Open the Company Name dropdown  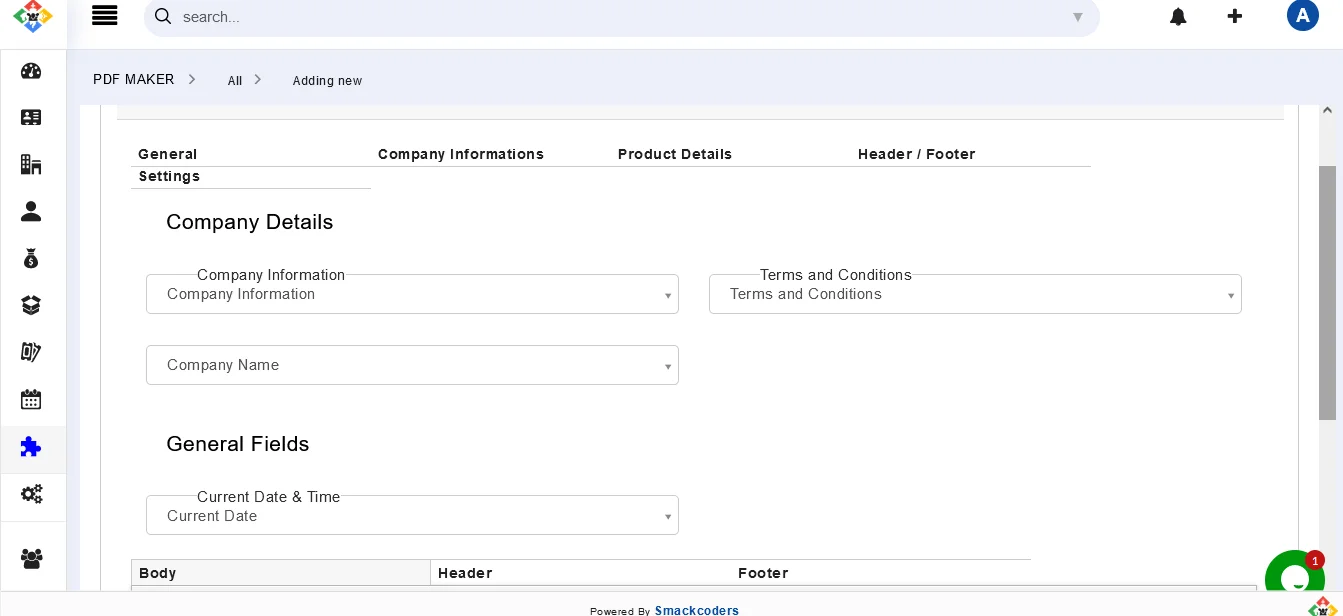(x=412, y=365)
